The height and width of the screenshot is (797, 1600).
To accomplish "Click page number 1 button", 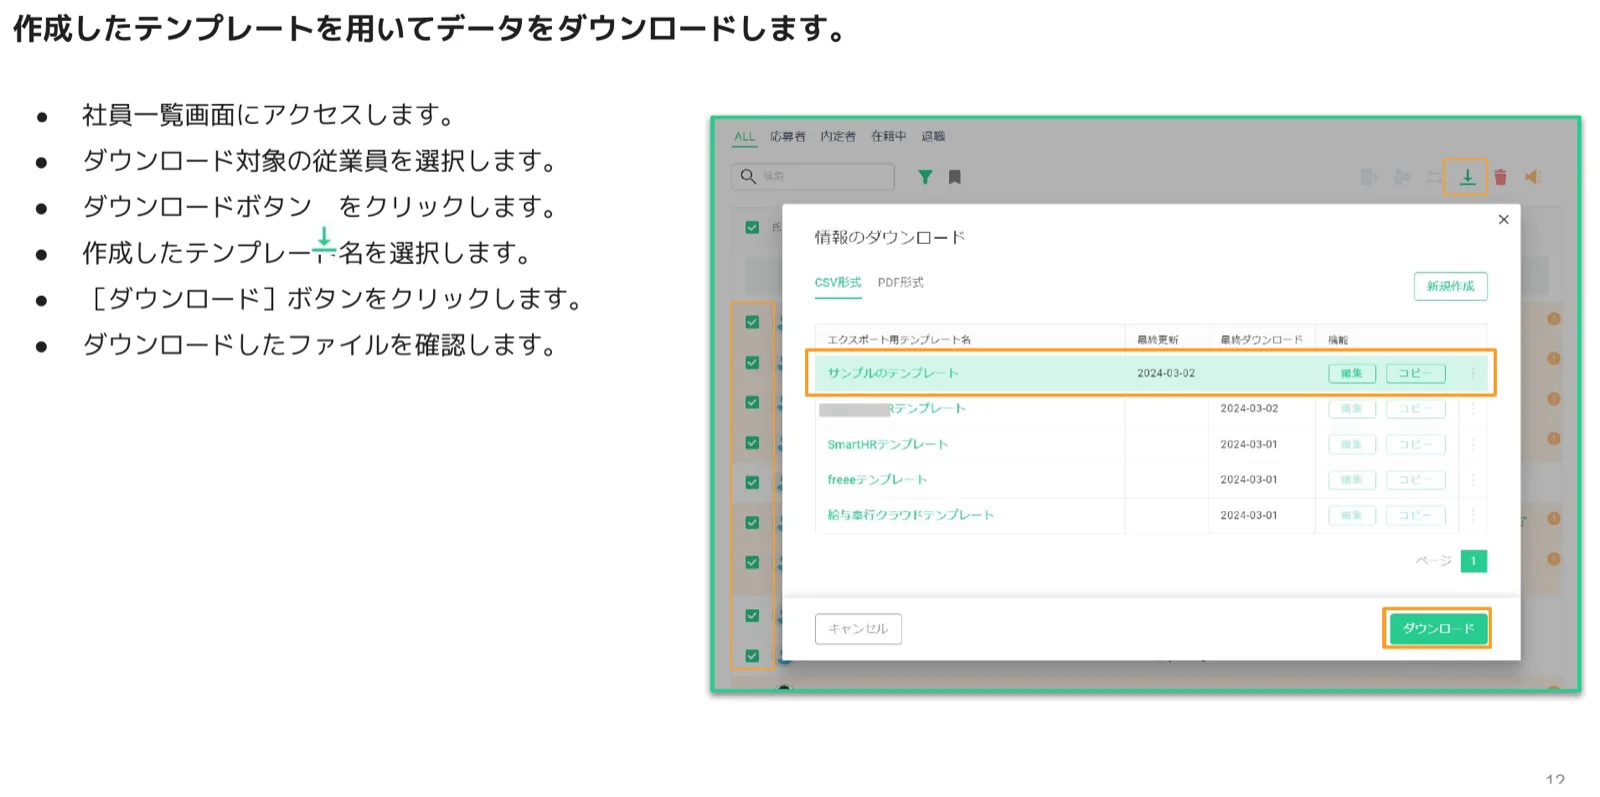I will [x=1473, y=561].
